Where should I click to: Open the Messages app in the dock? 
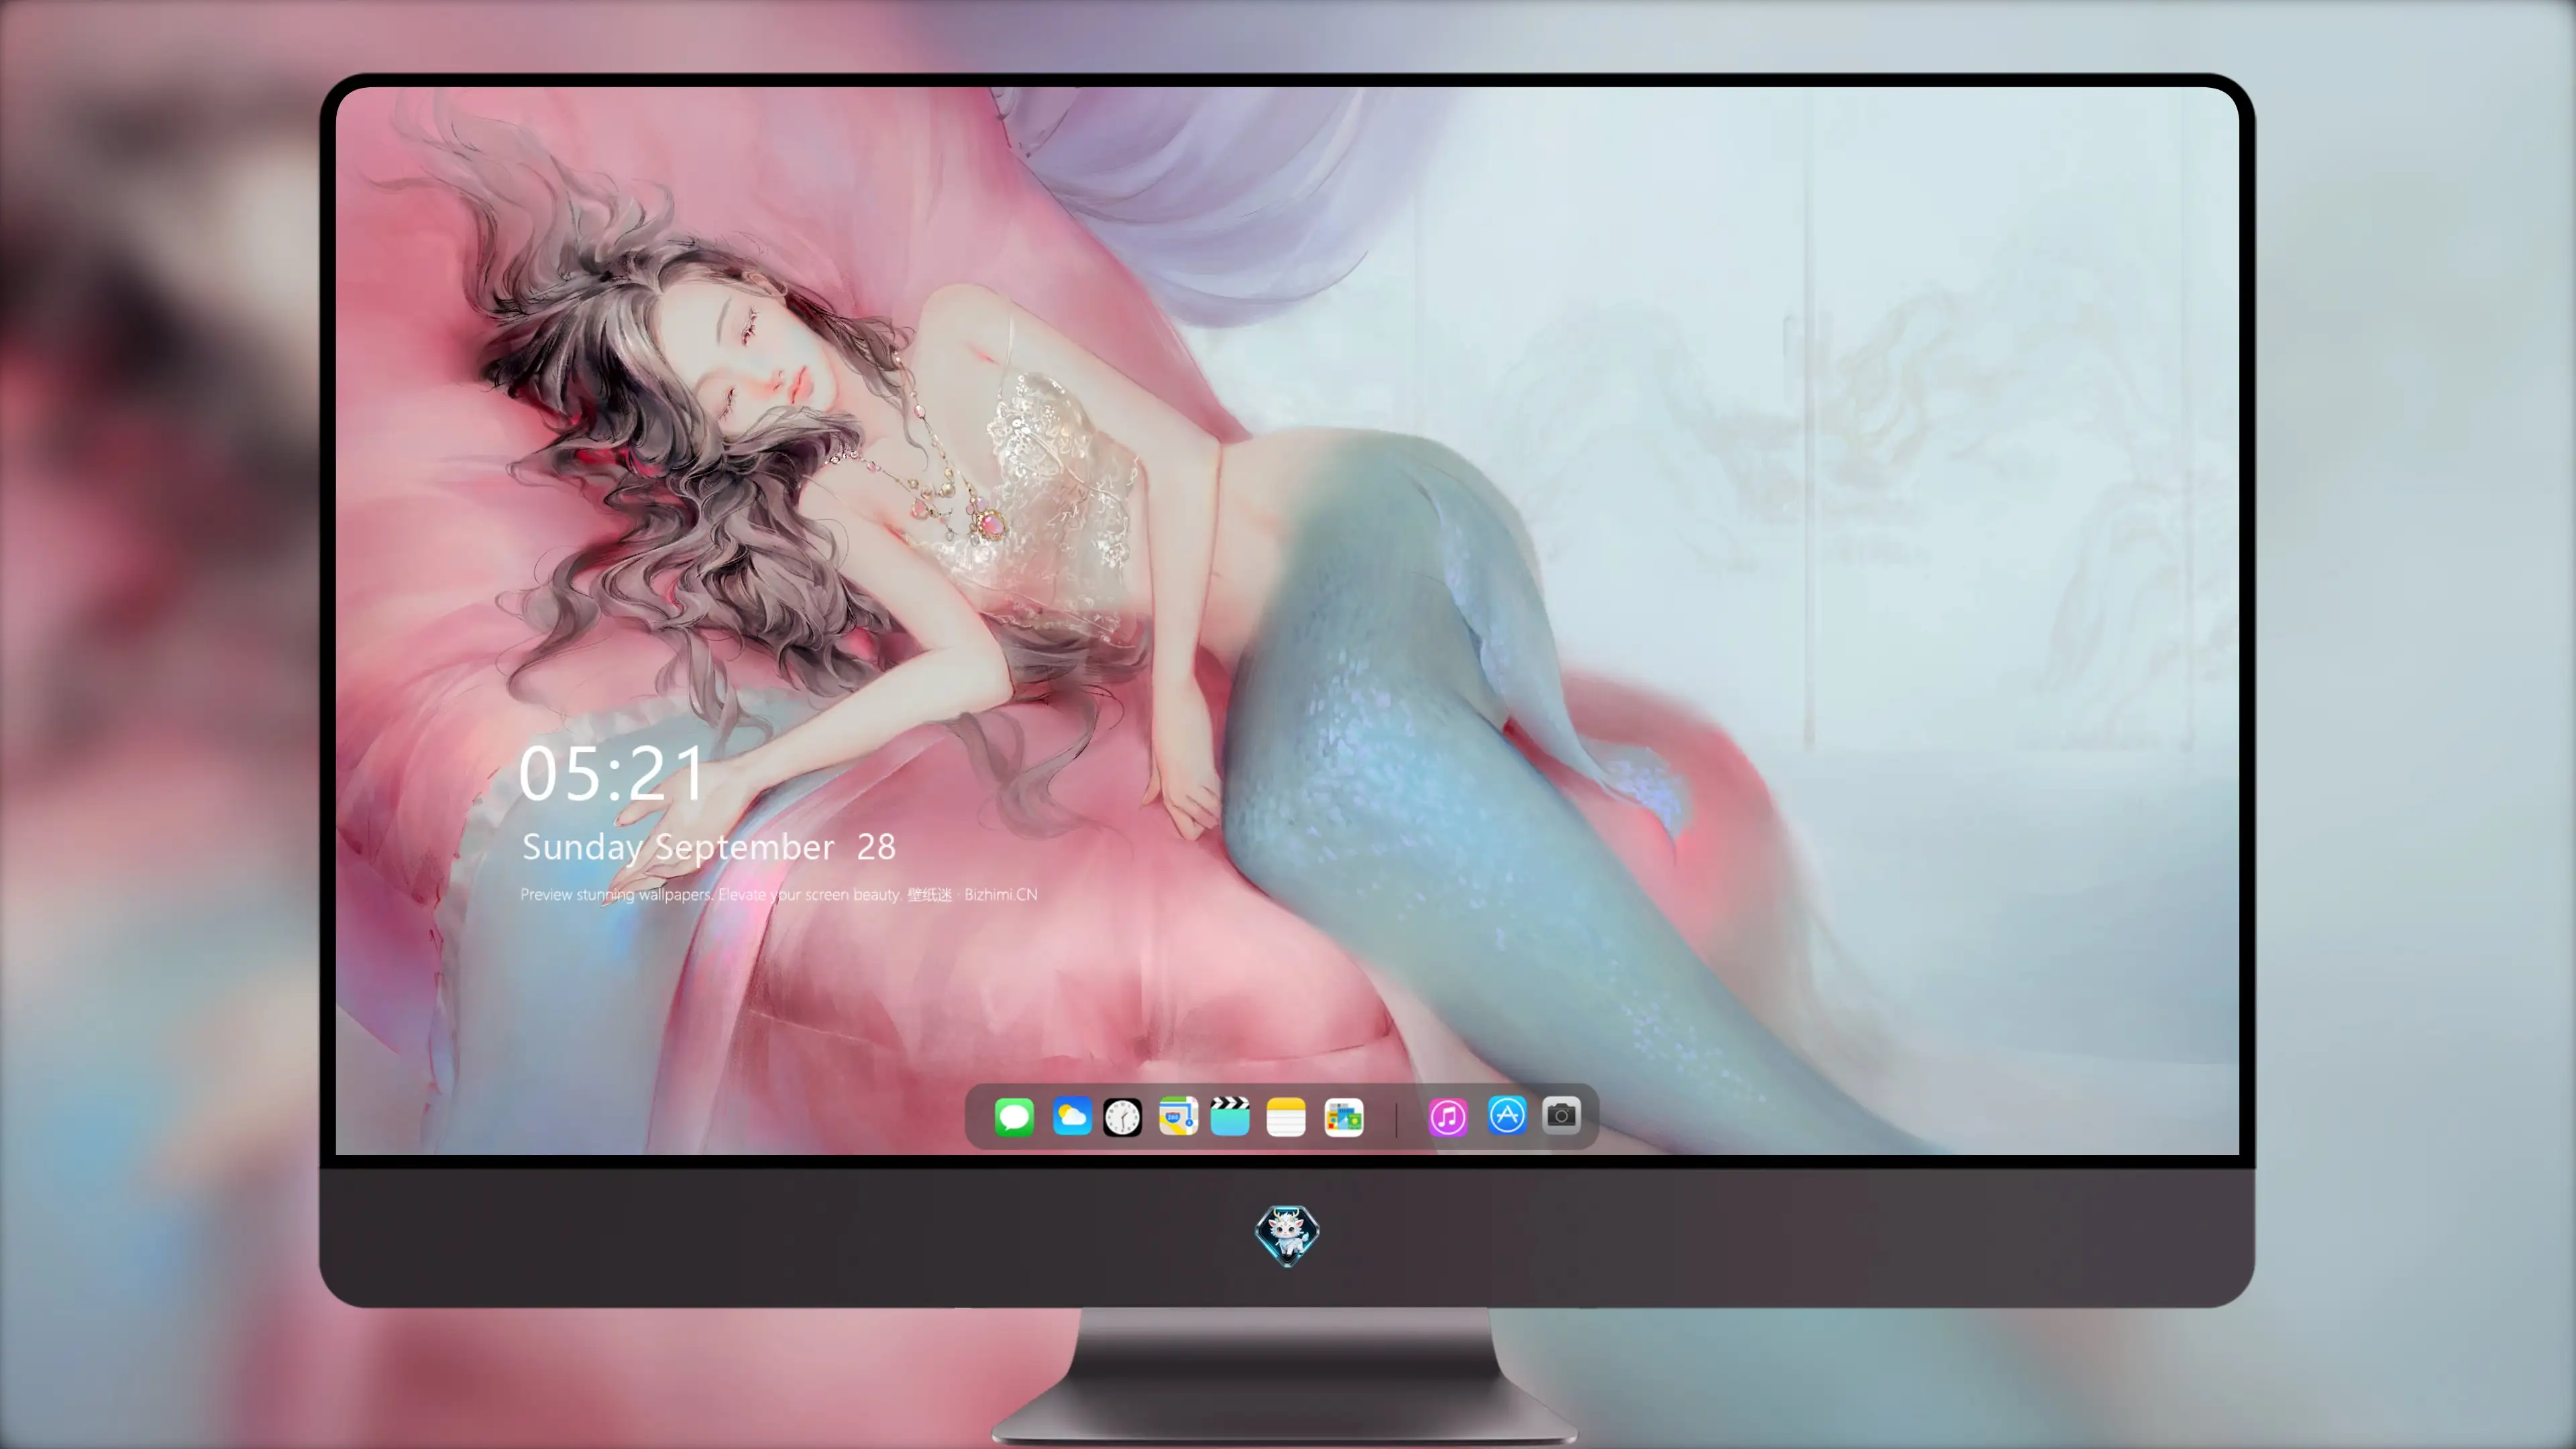coord(1014,1117)
